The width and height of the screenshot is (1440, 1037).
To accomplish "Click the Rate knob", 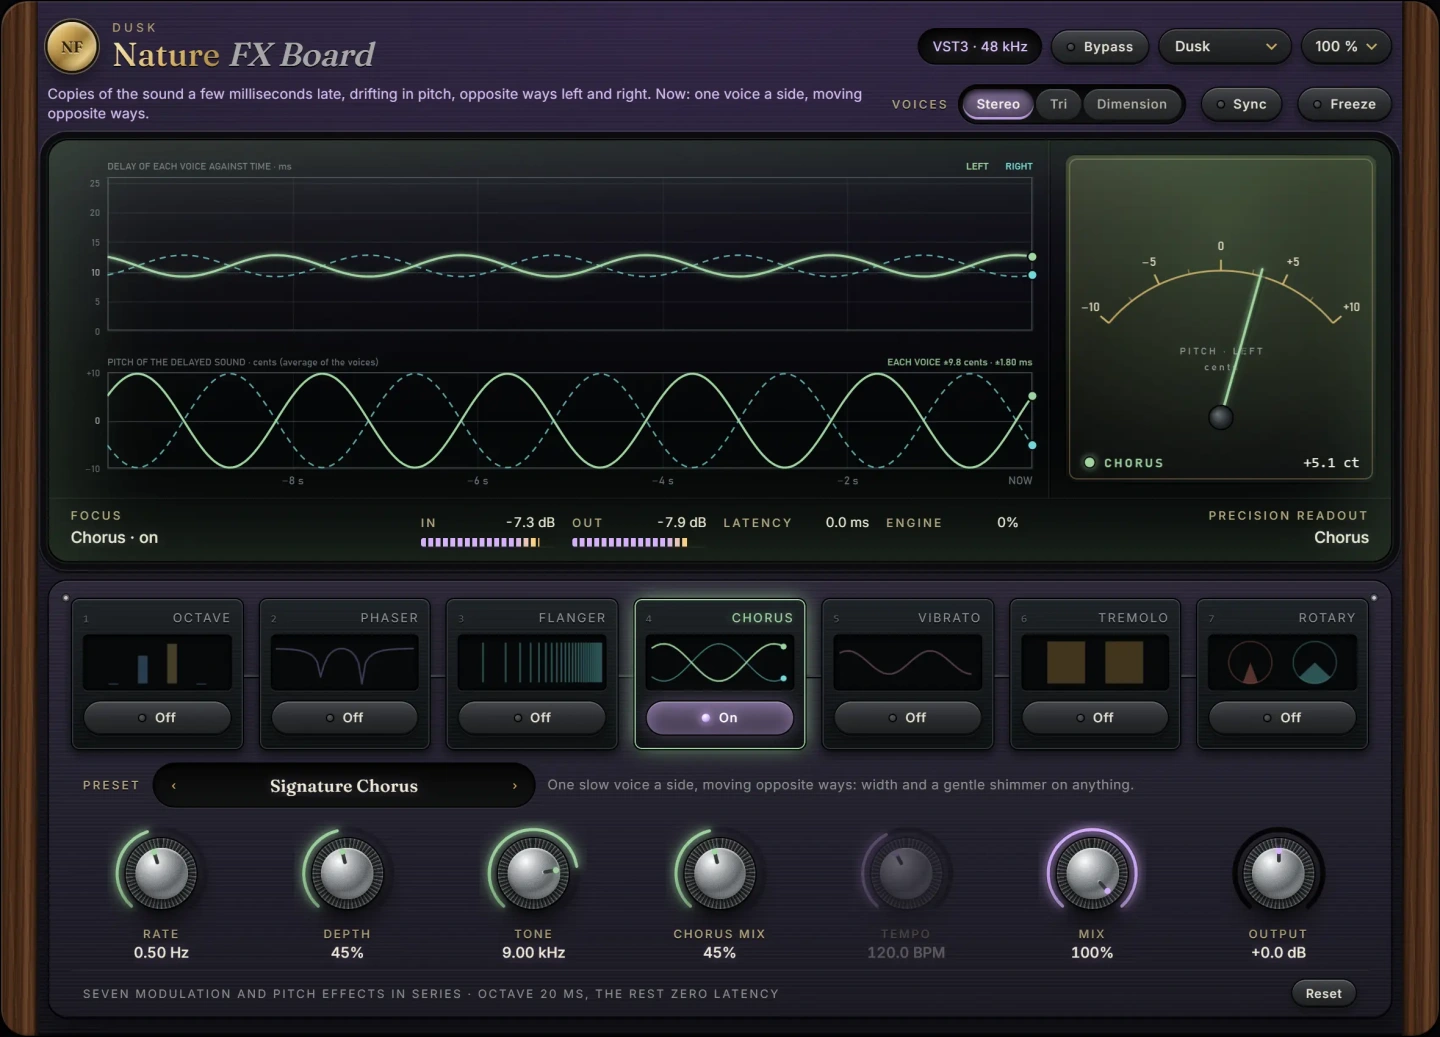I will [160, 873].
